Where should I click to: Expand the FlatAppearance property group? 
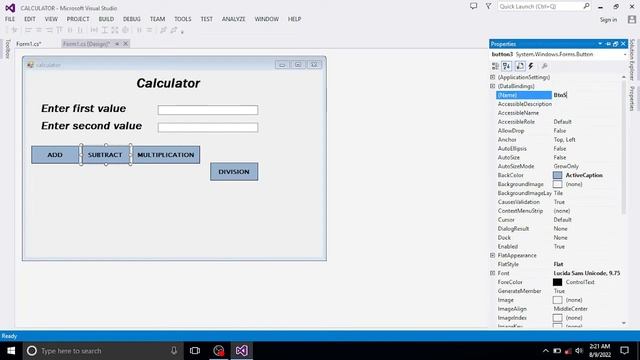click(x=493, y=255)
